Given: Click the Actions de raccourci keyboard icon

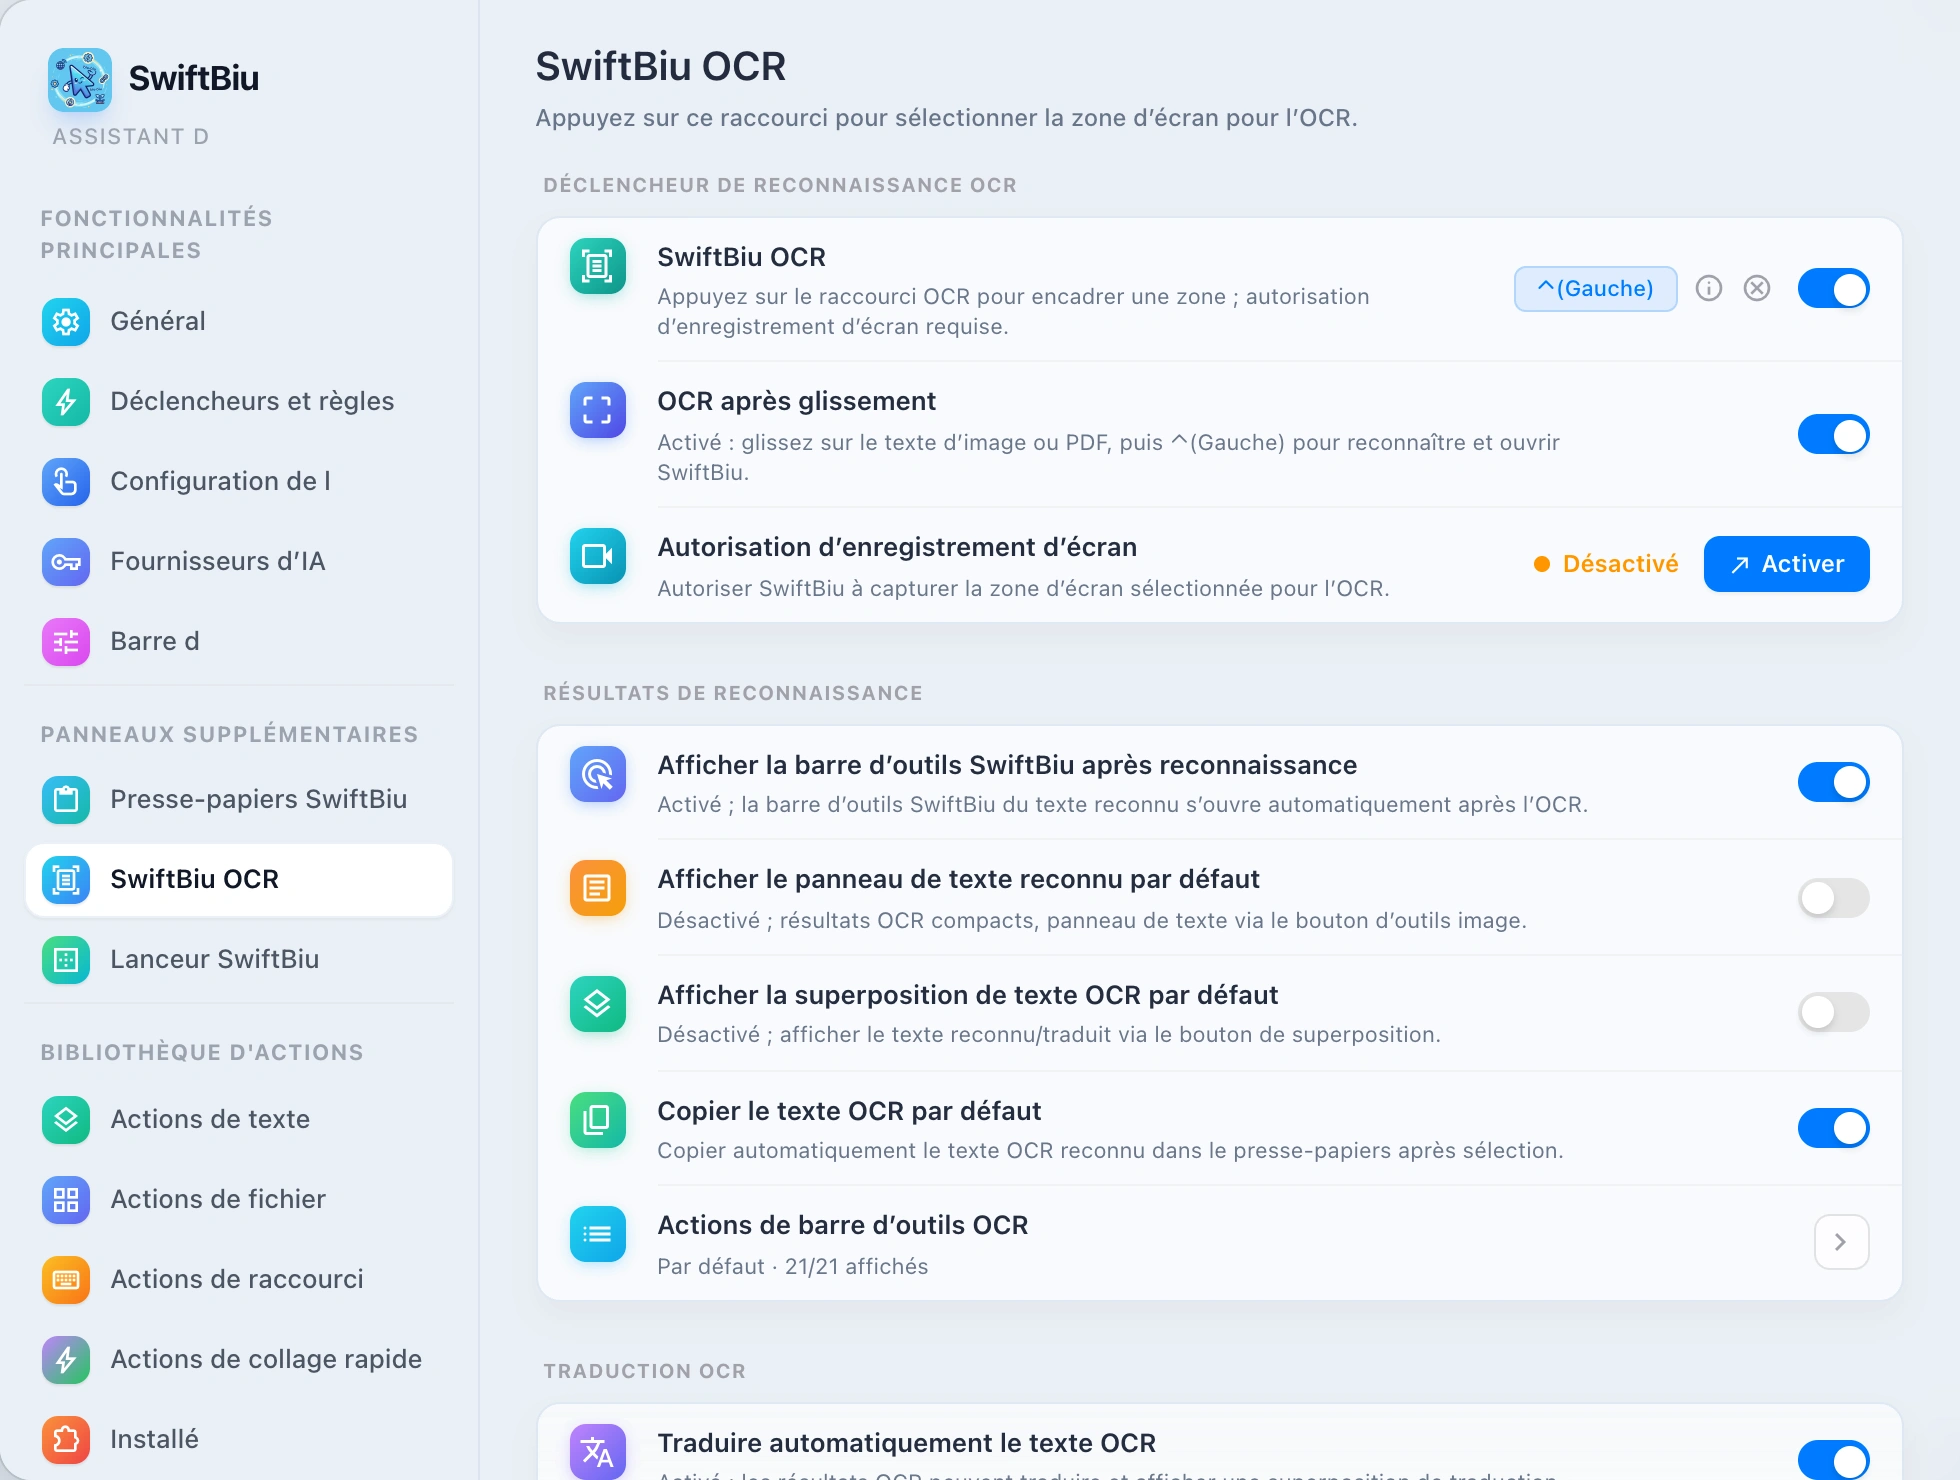Looking at the screenshot, I should coord(66,1279).
